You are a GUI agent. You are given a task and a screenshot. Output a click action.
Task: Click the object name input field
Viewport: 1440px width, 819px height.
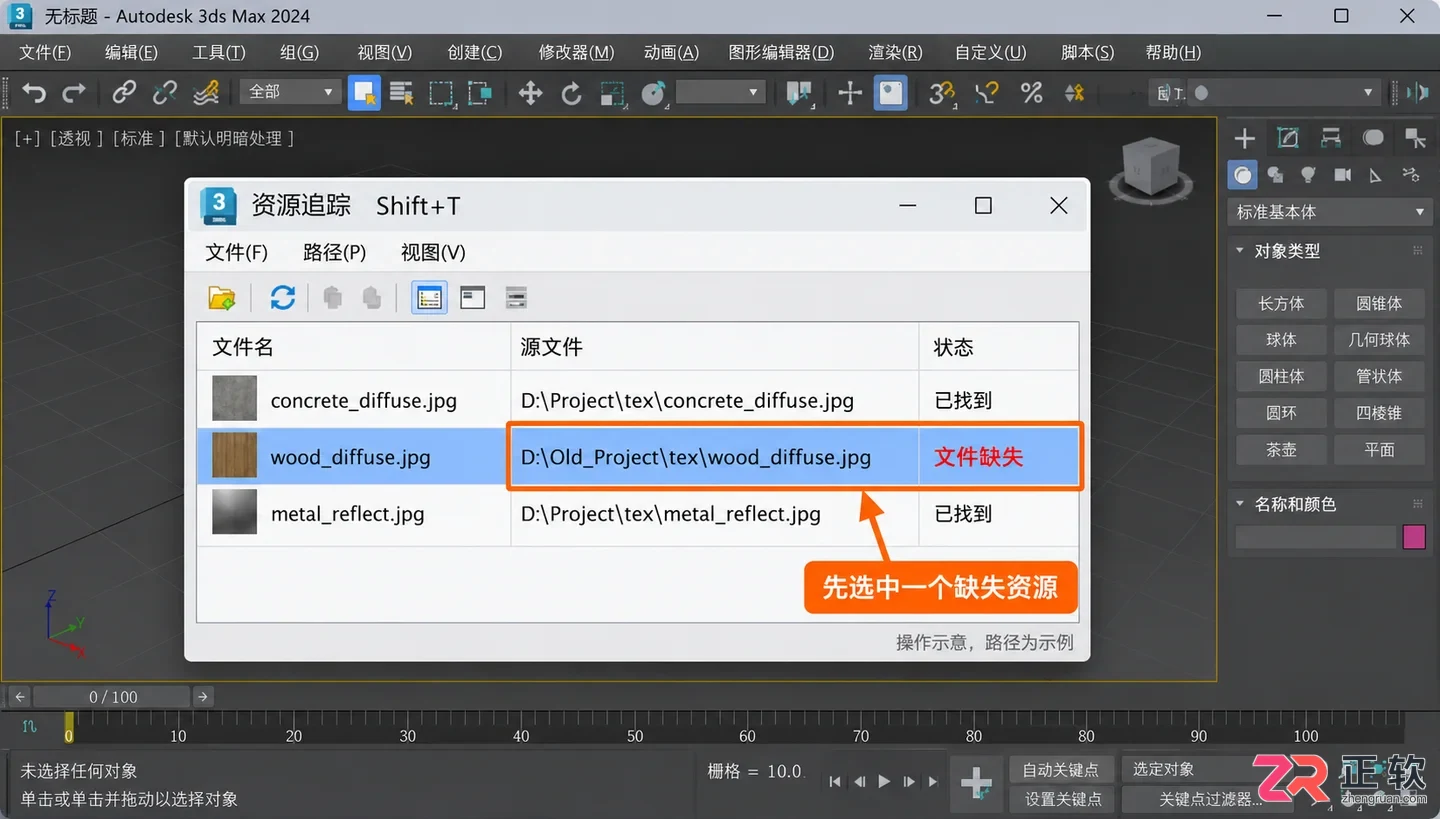1315,537
